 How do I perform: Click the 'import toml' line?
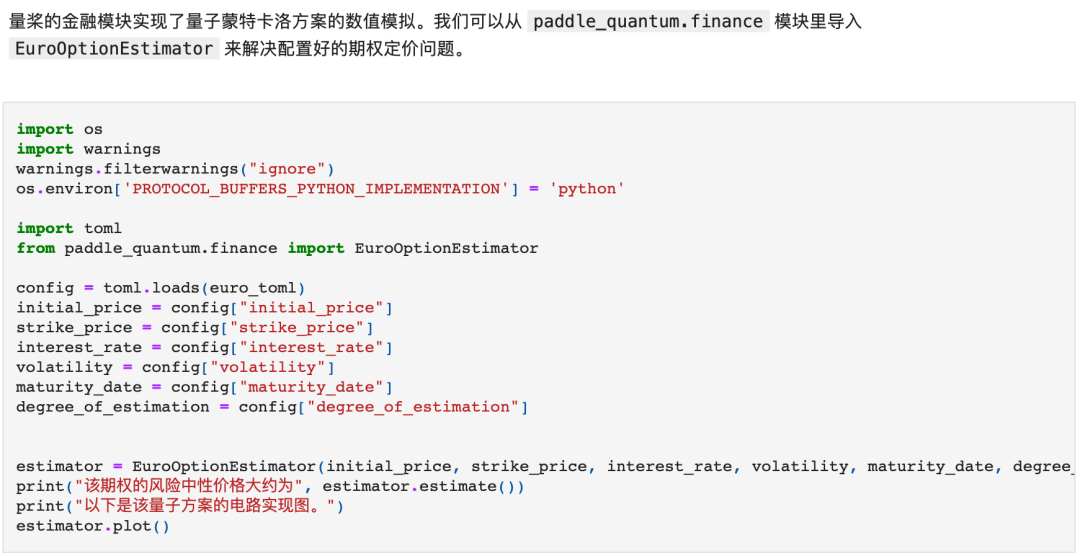[68, 228]
